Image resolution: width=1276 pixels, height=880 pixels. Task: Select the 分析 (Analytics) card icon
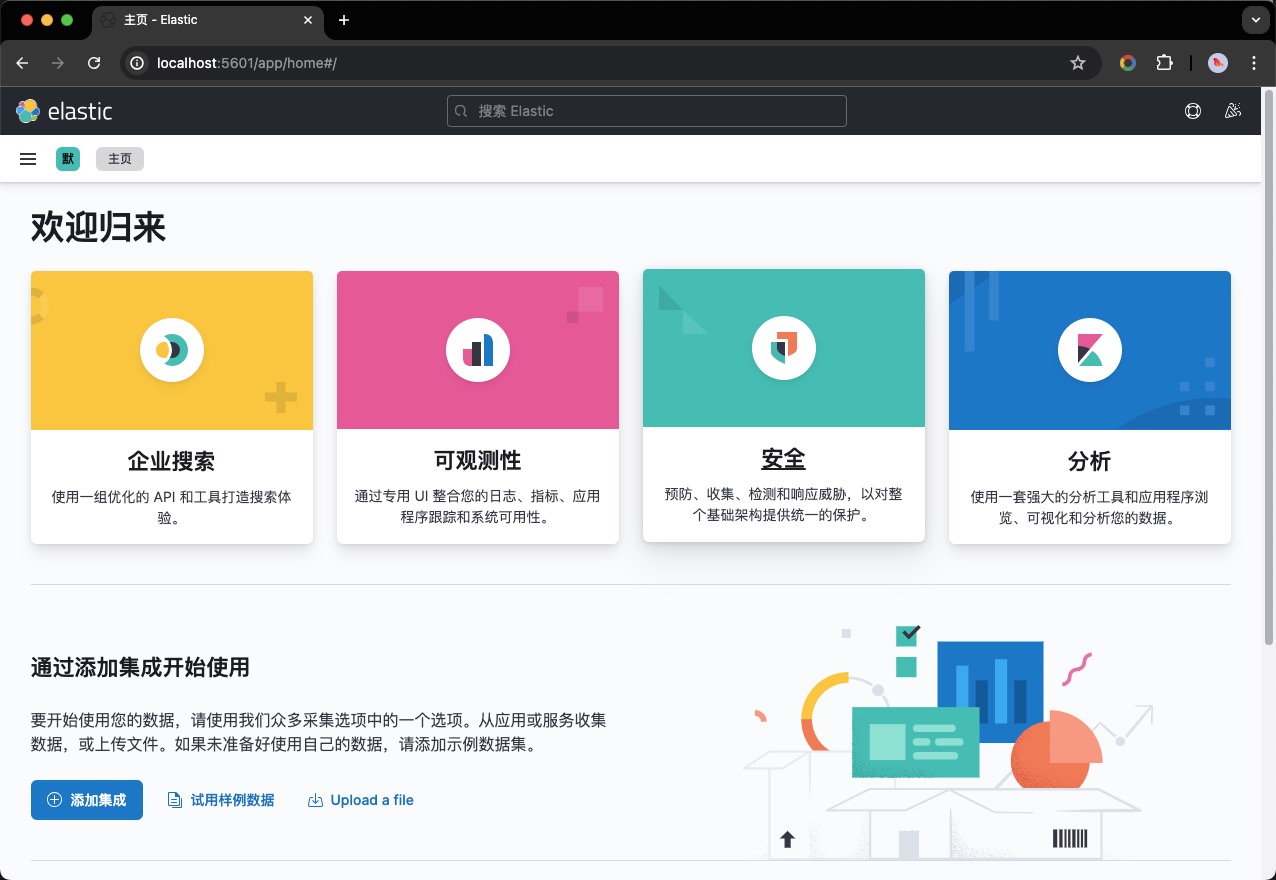(x=1089, y=350)
